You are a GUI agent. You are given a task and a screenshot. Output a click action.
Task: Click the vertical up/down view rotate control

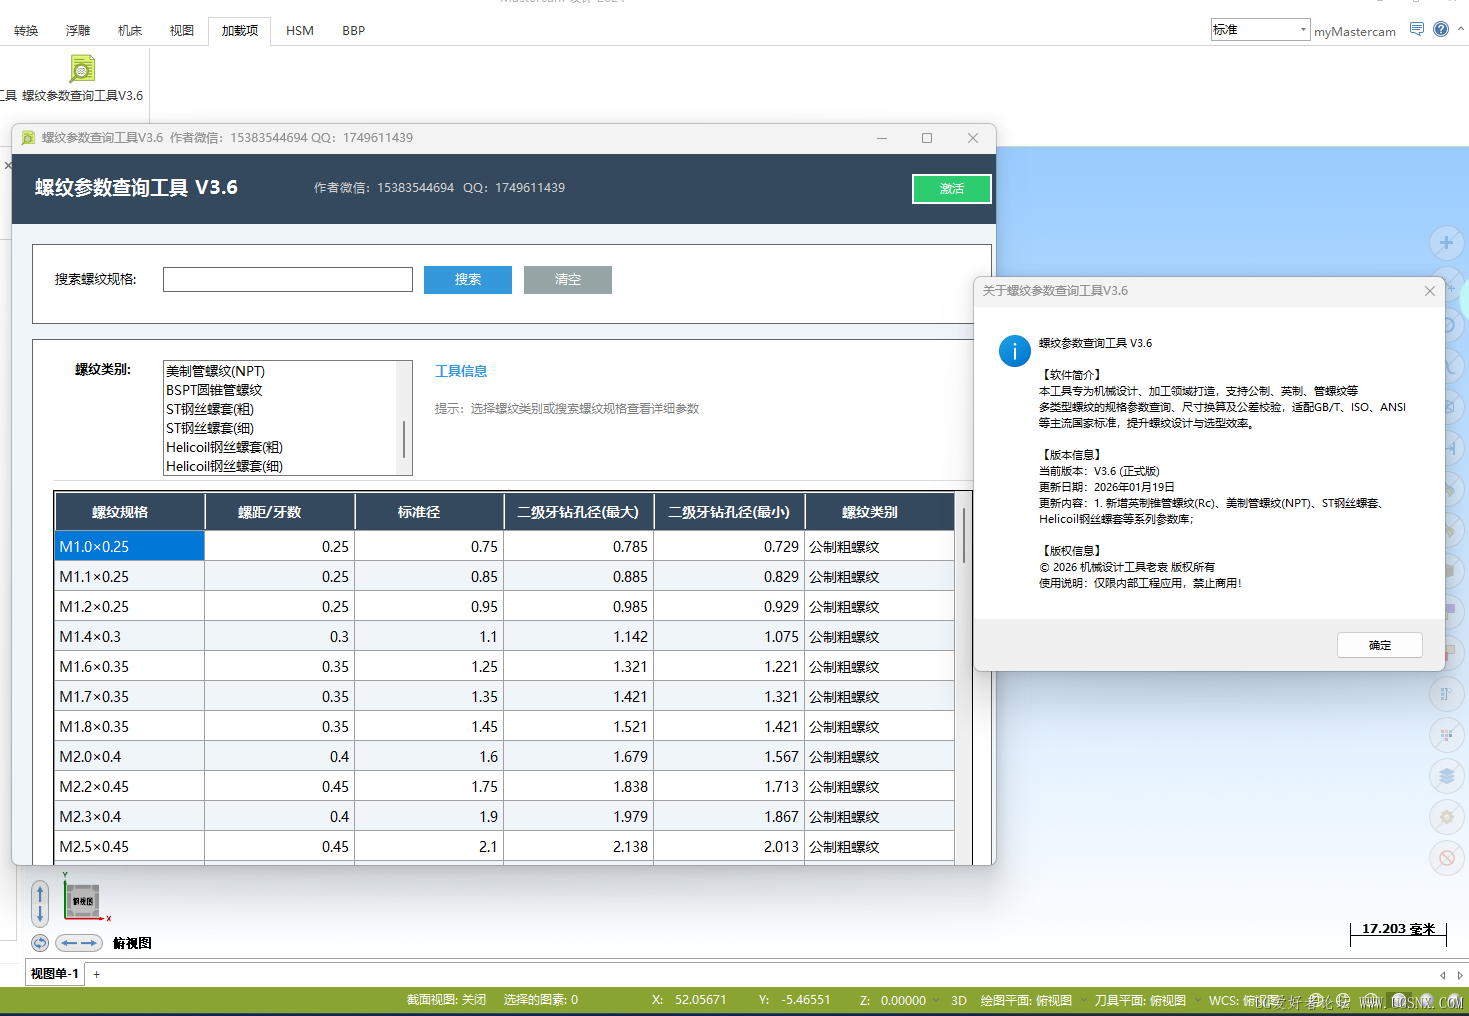click(40, 903)
